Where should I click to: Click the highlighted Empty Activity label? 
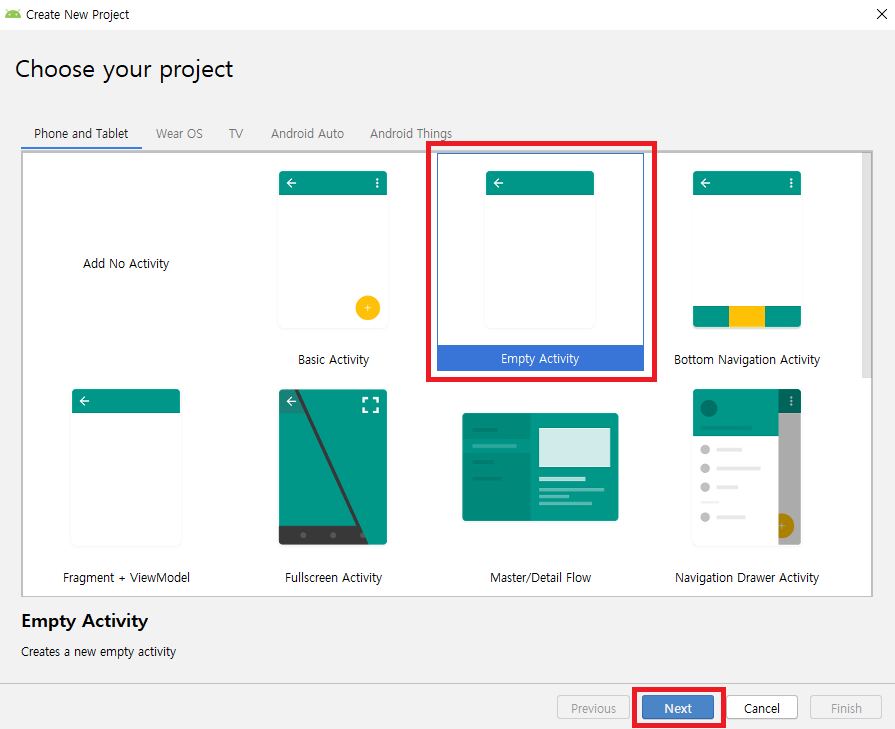tap(540, 359)
